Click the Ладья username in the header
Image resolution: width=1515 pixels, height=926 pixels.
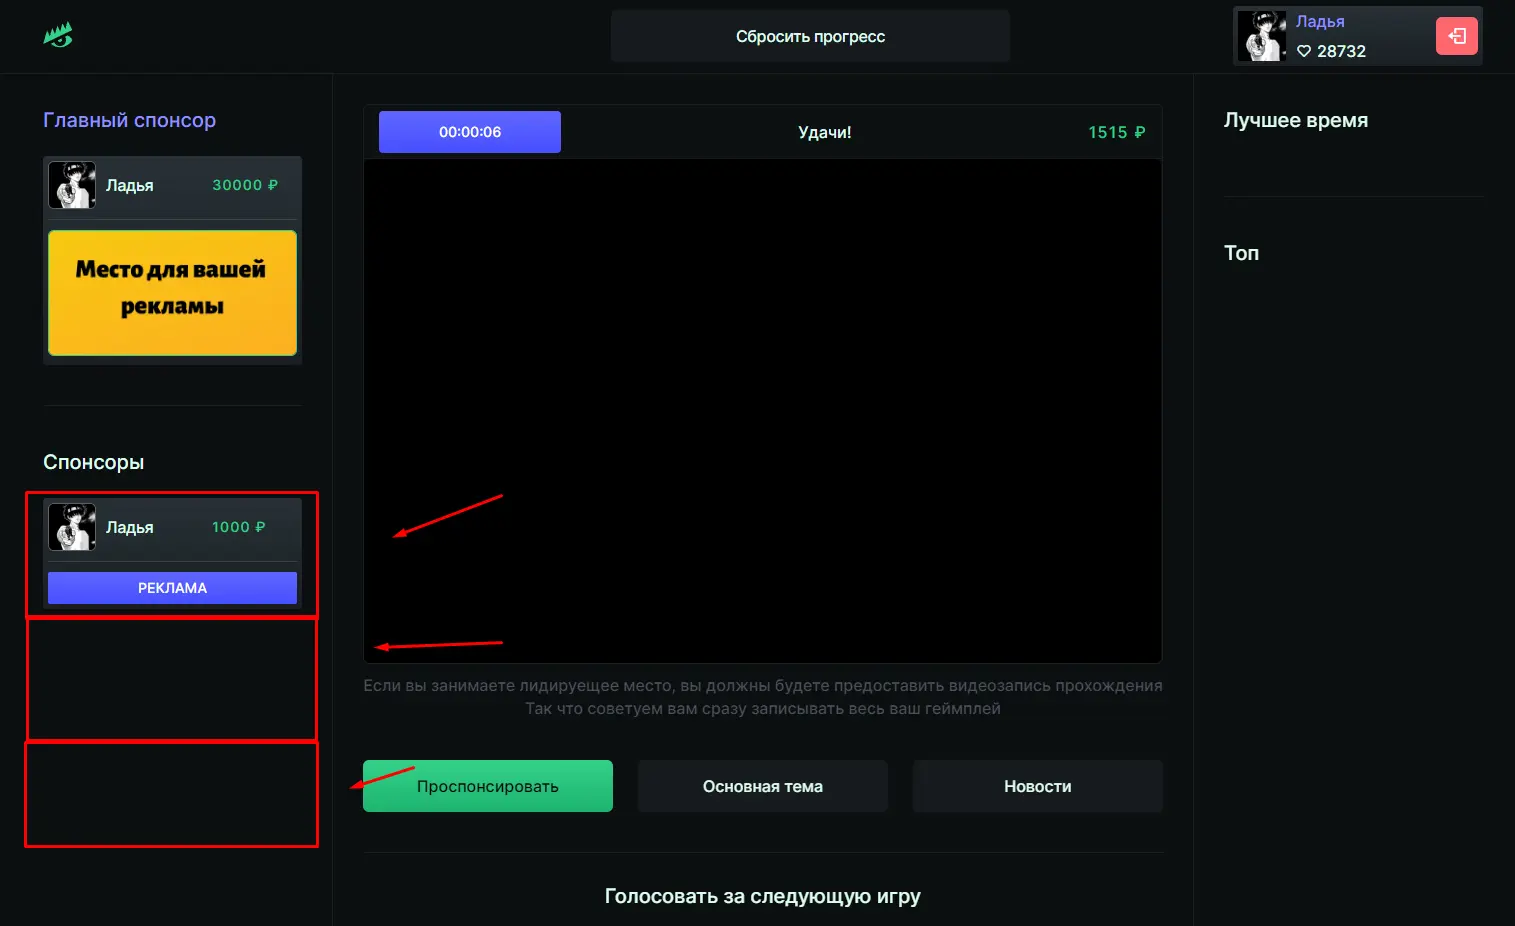[1320, 22]
